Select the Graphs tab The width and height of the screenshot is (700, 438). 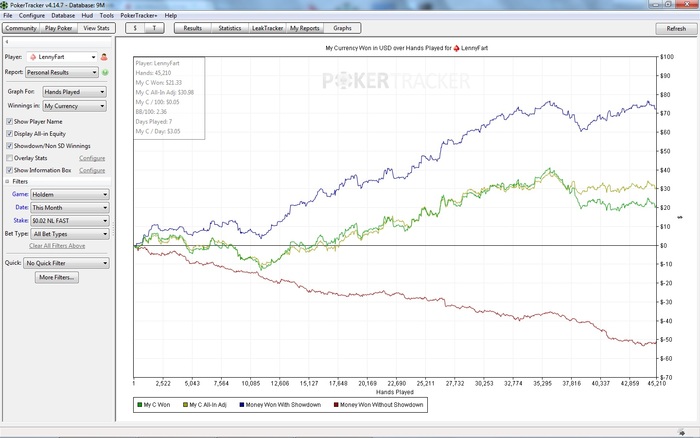tap(342, 28)
